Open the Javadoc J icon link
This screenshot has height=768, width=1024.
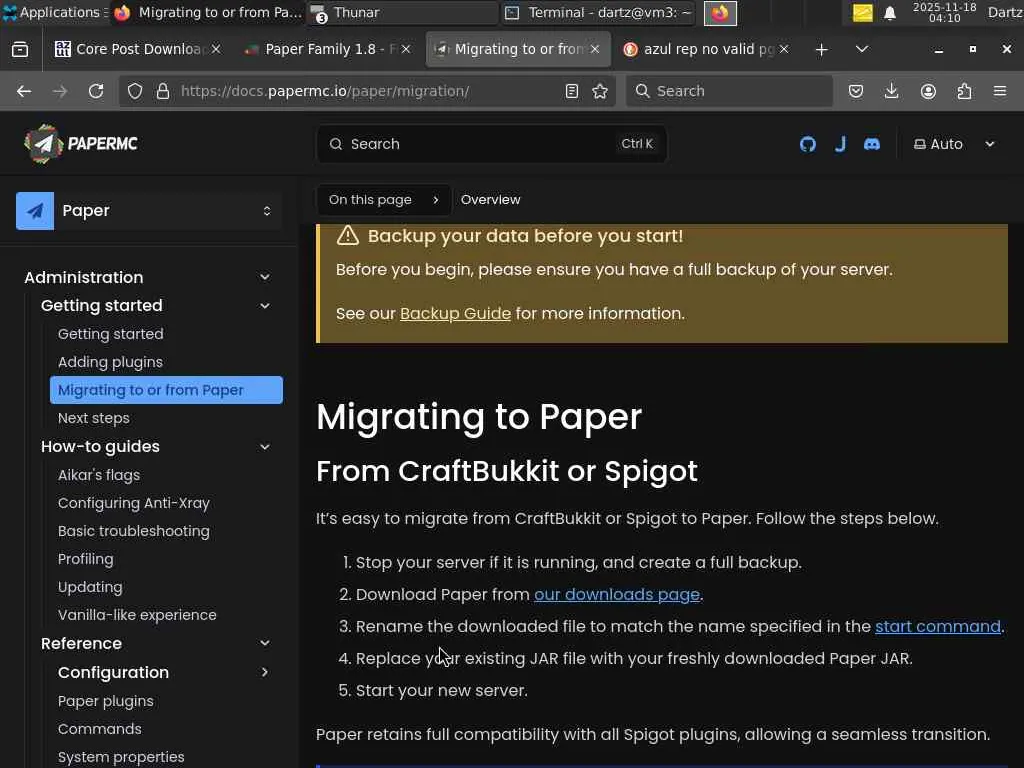click(840, 144)
